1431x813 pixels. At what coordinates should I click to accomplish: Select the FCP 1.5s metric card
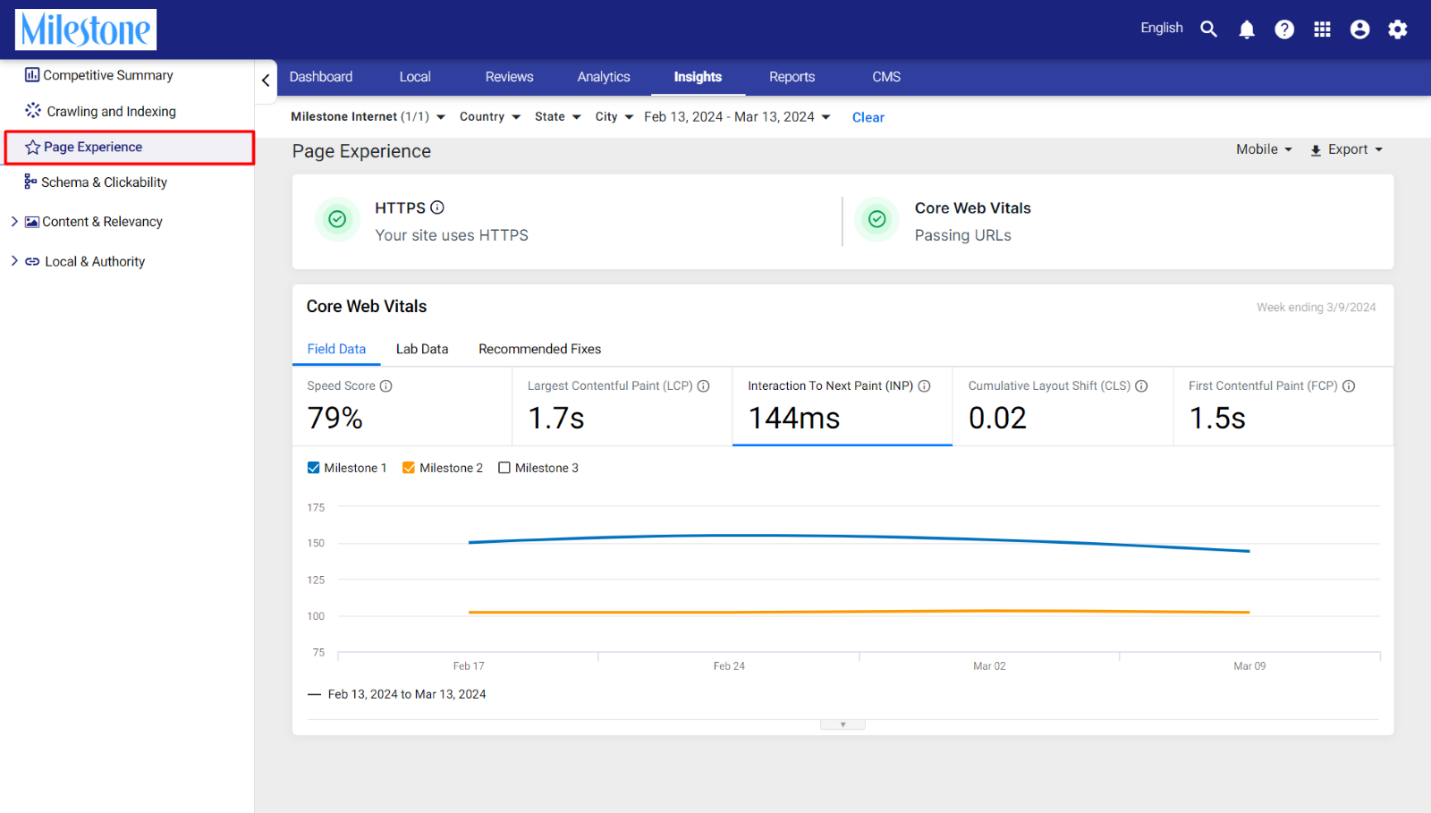click(1283, 406)
